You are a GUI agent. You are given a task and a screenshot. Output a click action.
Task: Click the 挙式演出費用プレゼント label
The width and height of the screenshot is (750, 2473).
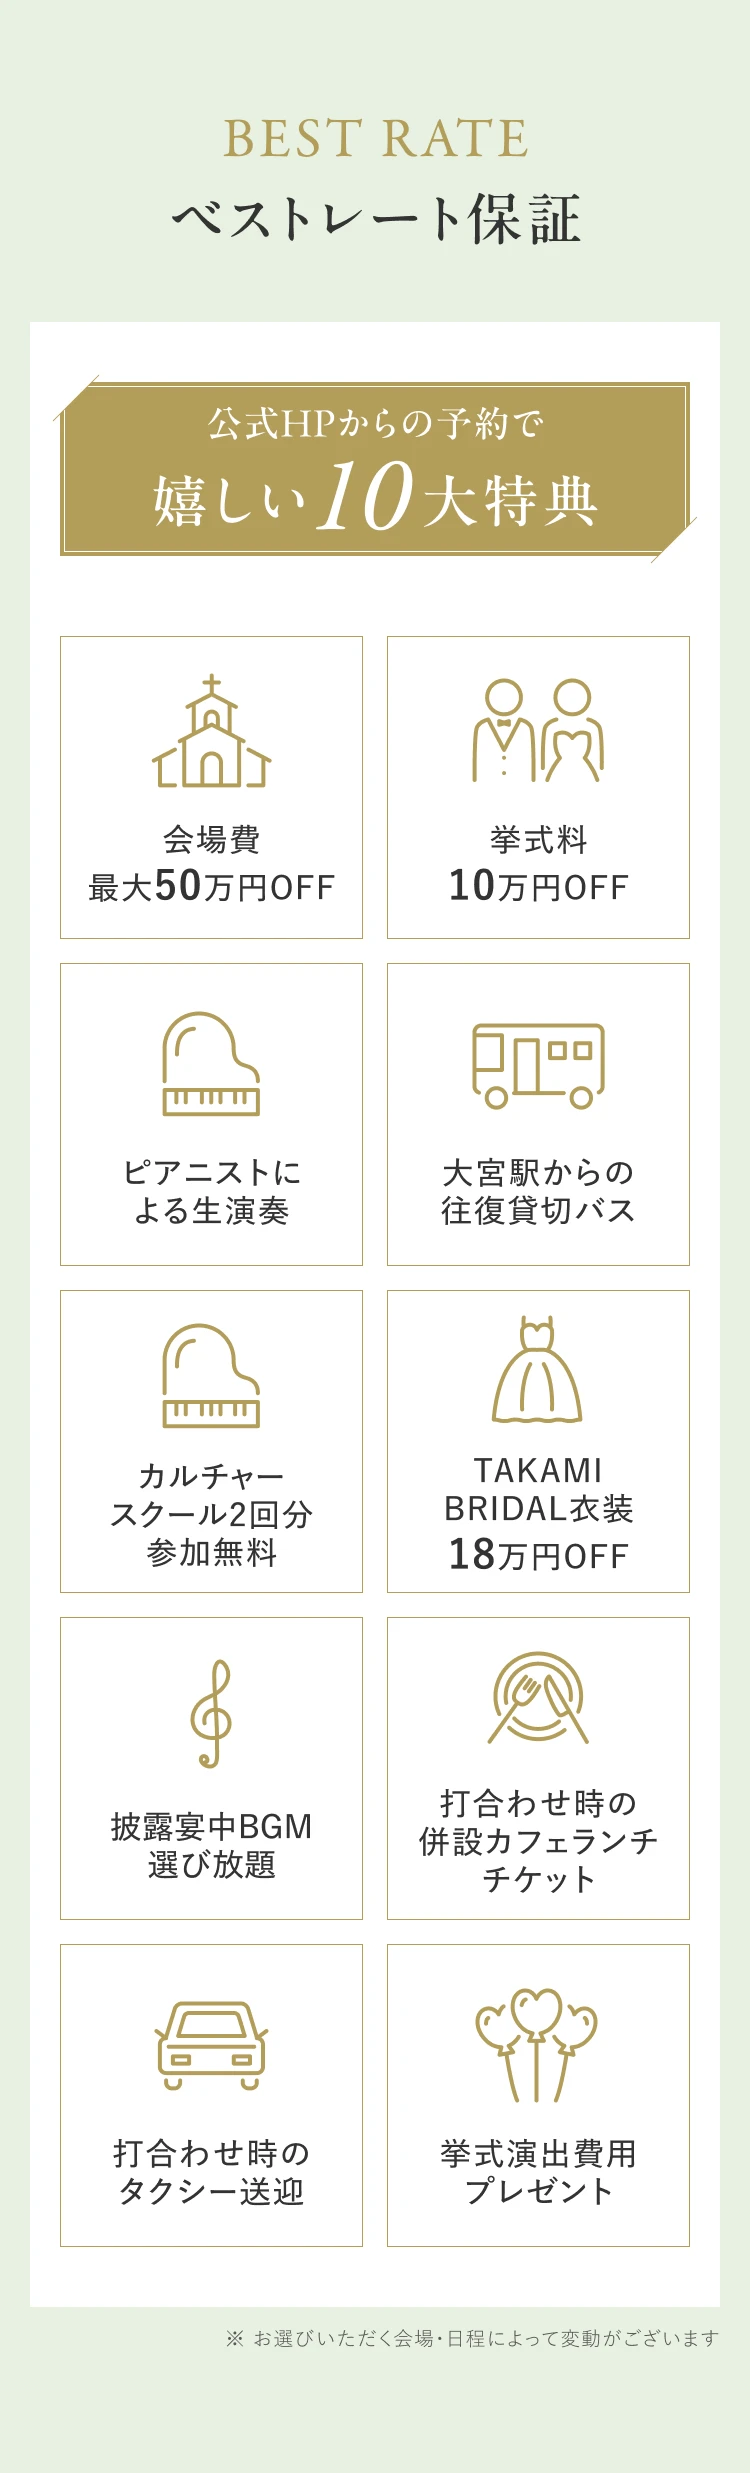[x=538, y=2172]
